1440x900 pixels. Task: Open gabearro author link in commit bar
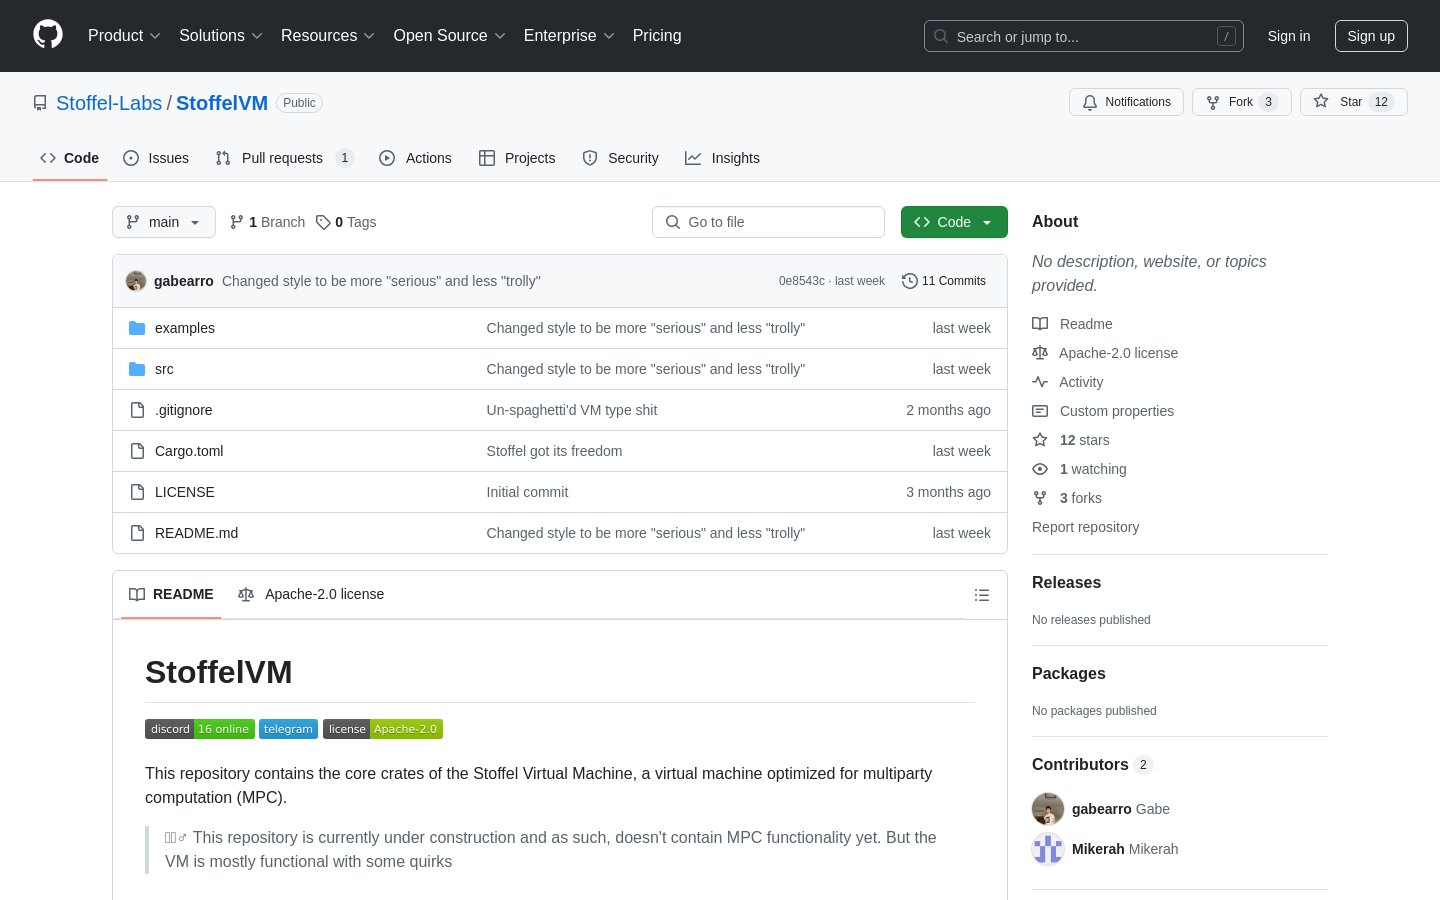pyautogui.click(x=184, y=281)
